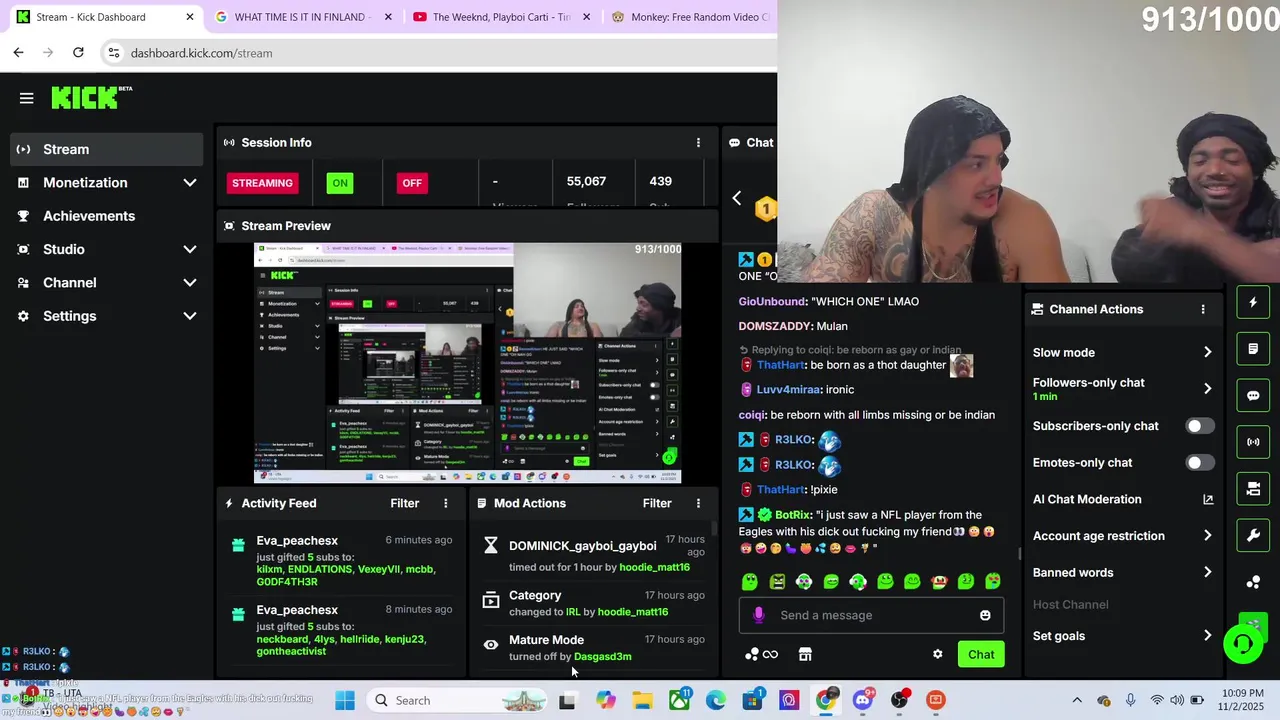
Task: Switch streaming status to ON
Action: pos(340,183)
